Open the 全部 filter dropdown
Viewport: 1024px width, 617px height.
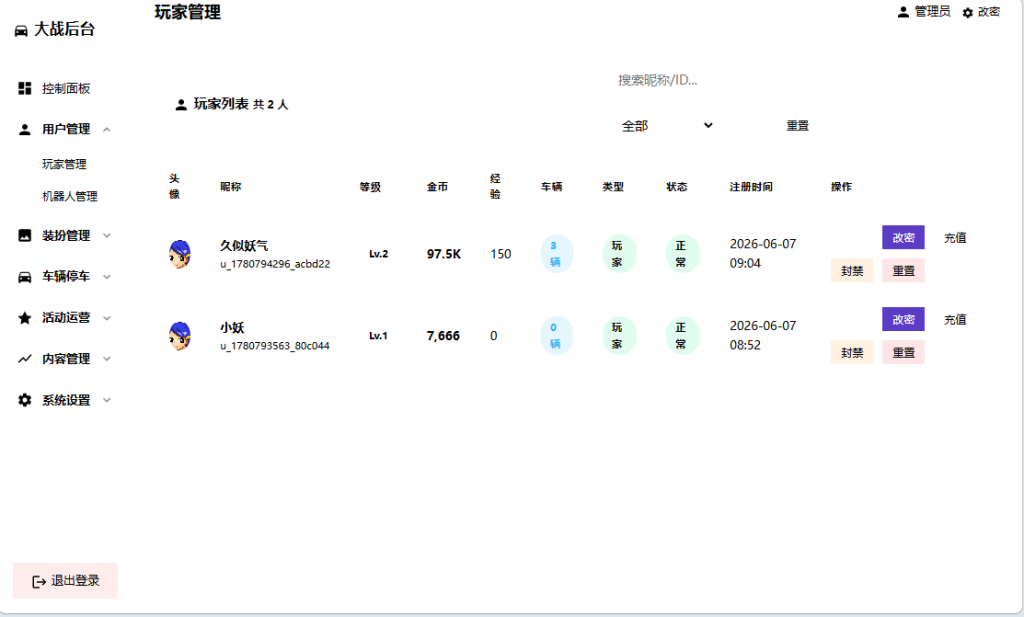(667, 125)
